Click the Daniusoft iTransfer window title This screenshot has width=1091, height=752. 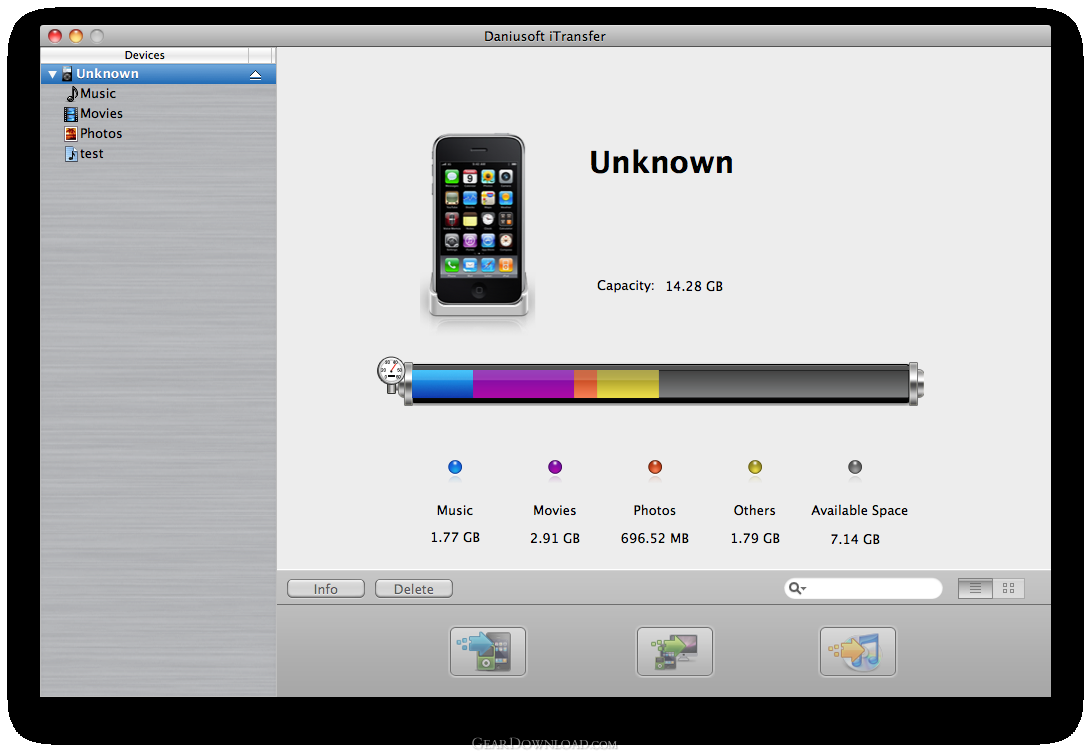[x=545, y=36]
